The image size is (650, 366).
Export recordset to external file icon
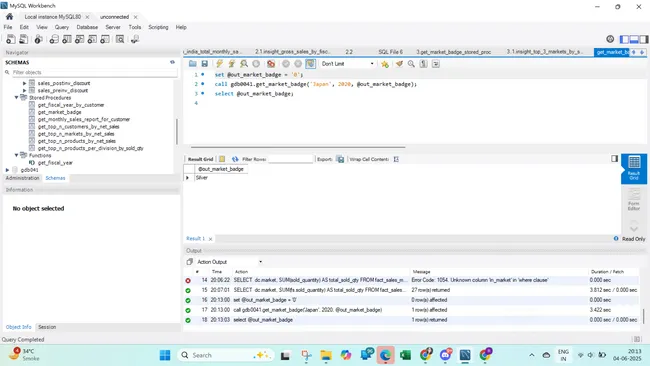pos(340,159)
